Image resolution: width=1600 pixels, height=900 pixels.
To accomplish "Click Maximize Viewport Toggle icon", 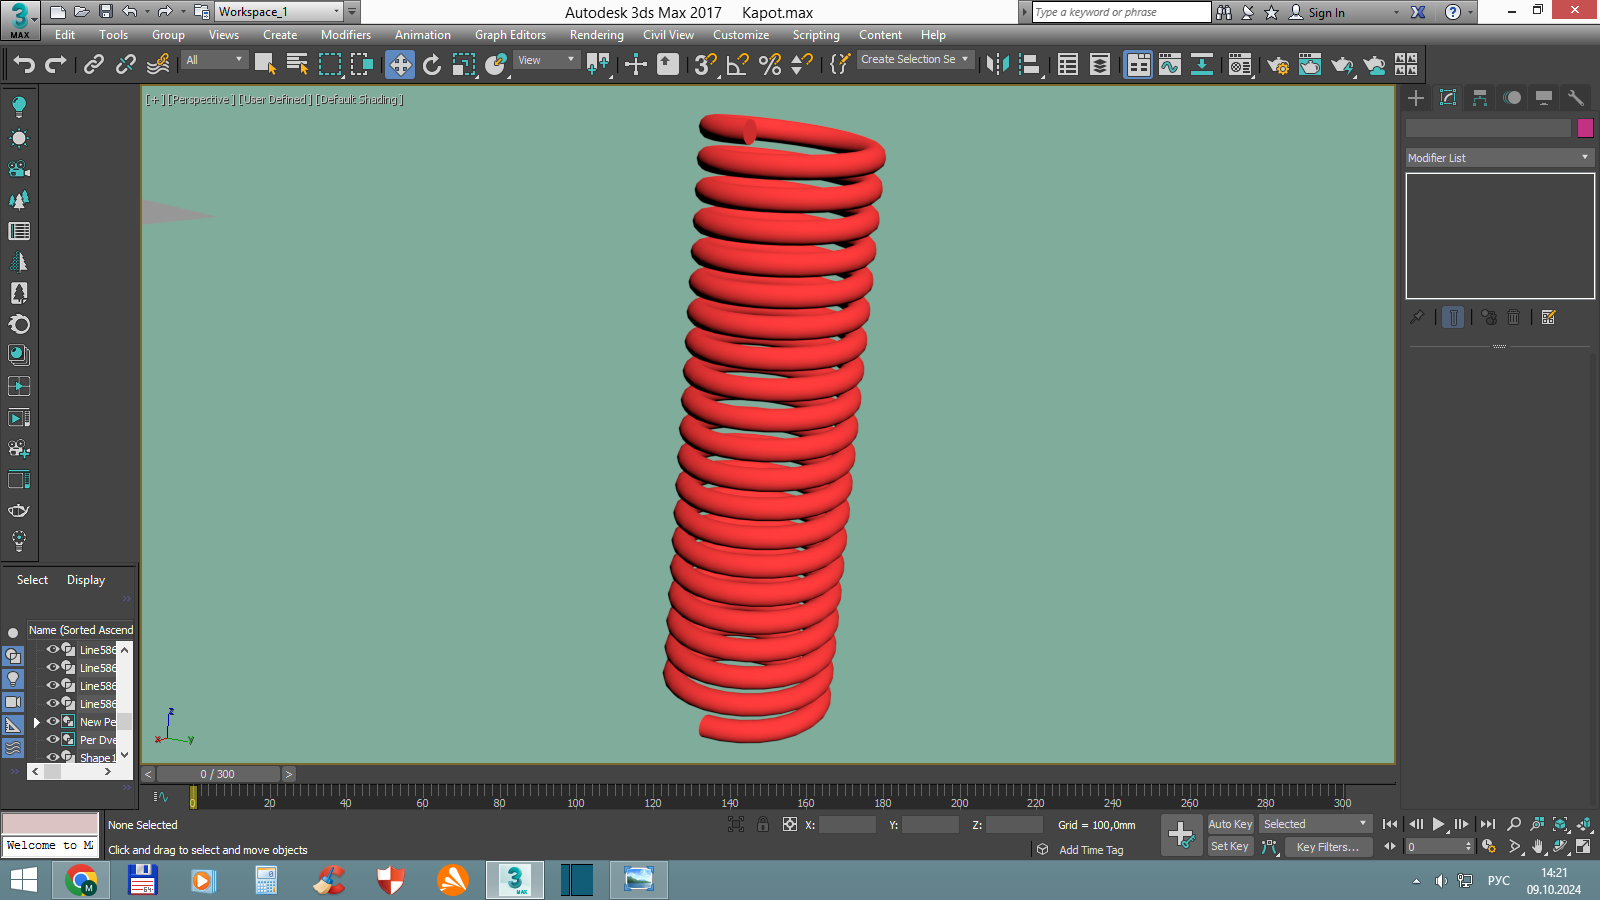I will 1583,846.
